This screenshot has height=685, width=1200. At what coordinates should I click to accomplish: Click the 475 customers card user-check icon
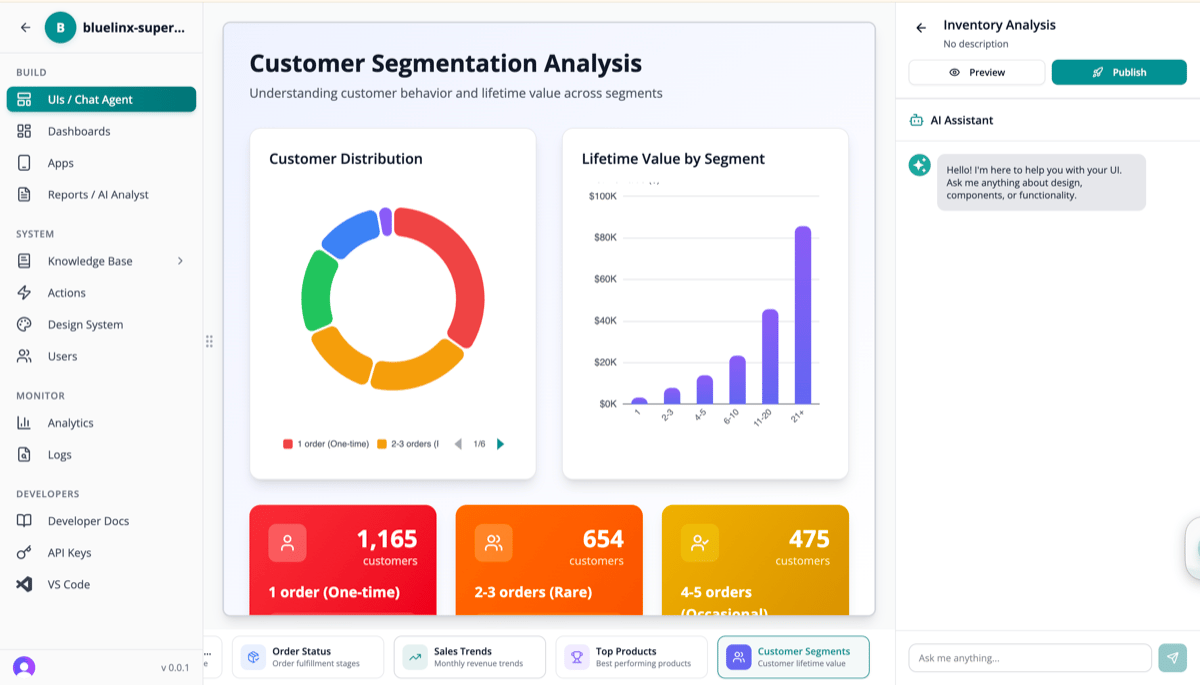point(700,543)
